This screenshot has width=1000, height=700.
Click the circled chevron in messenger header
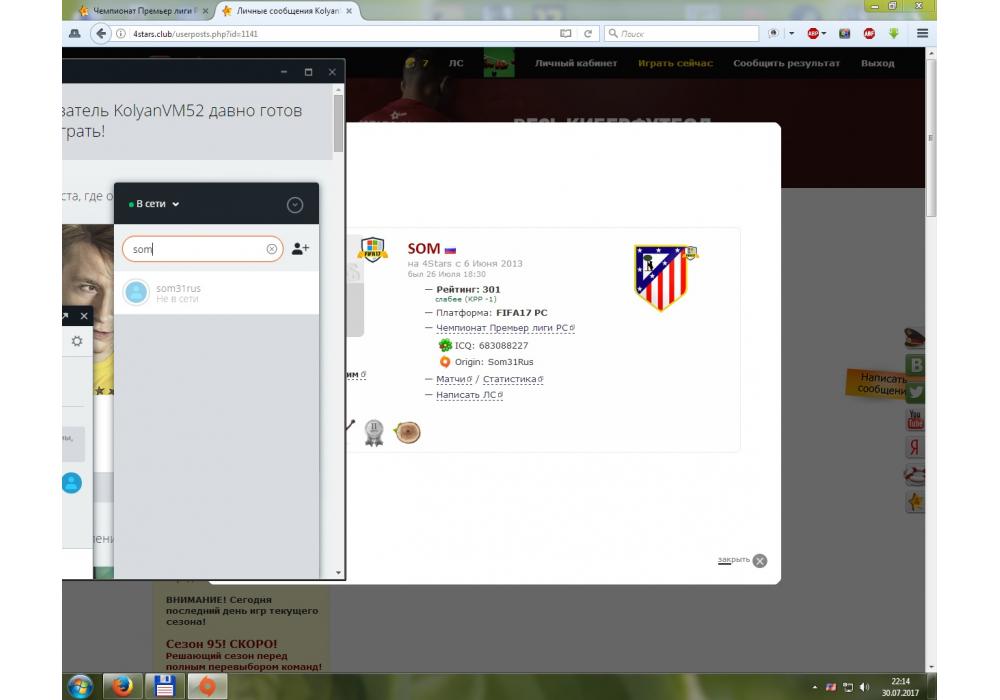pos(295,205)
